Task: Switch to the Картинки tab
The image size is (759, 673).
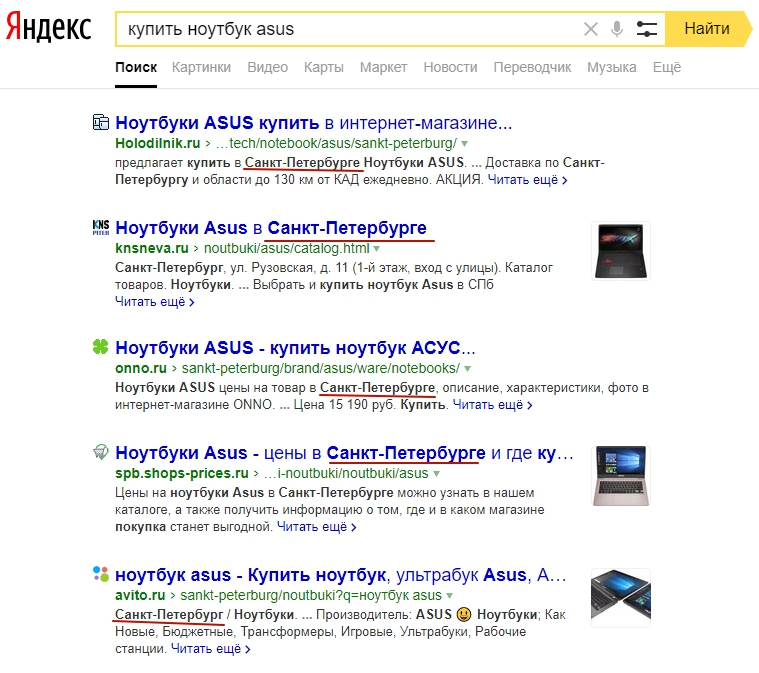Action: [201, 67]
